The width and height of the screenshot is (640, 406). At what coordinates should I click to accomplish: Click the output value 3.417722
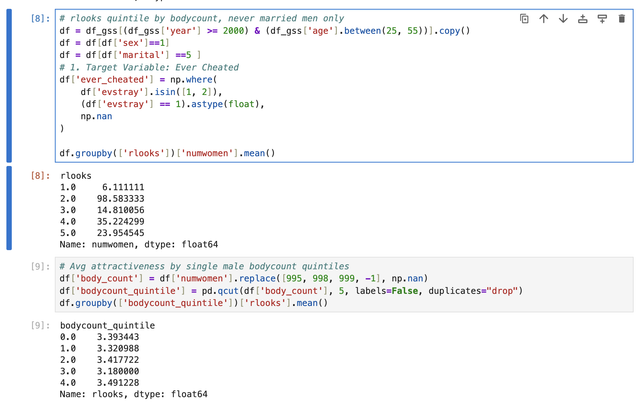pos(118,360)
